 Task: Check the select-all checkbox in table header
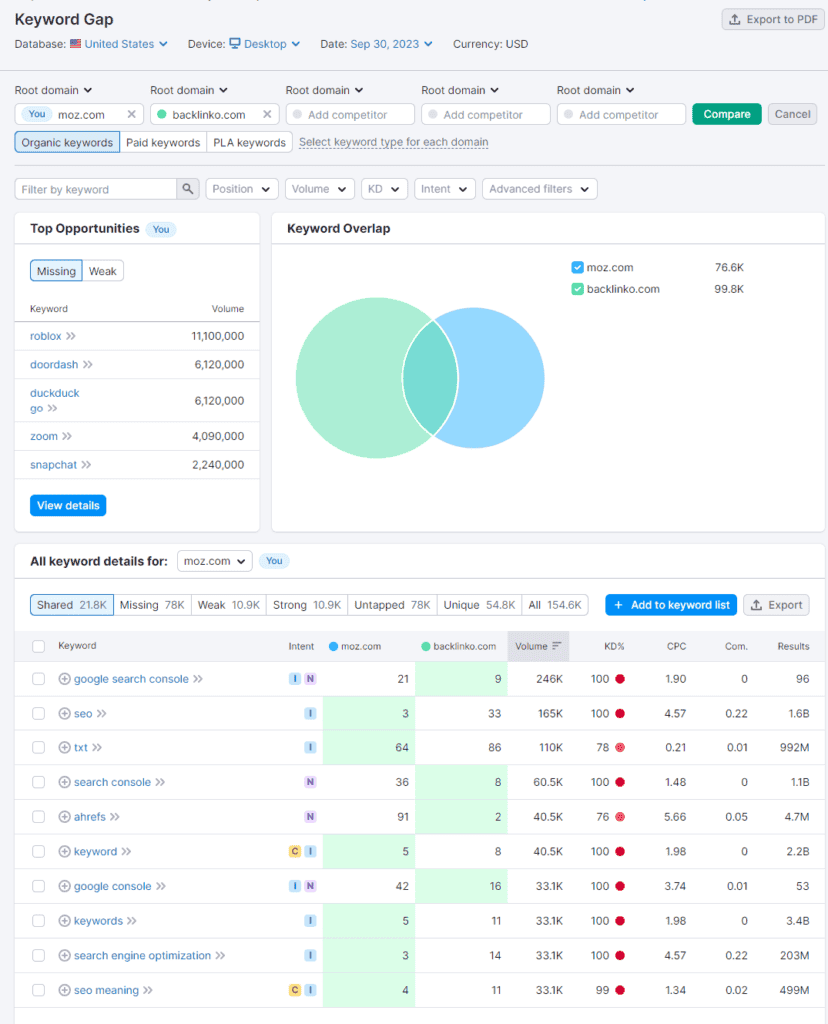pyautogui.click(x=38, y=646)
